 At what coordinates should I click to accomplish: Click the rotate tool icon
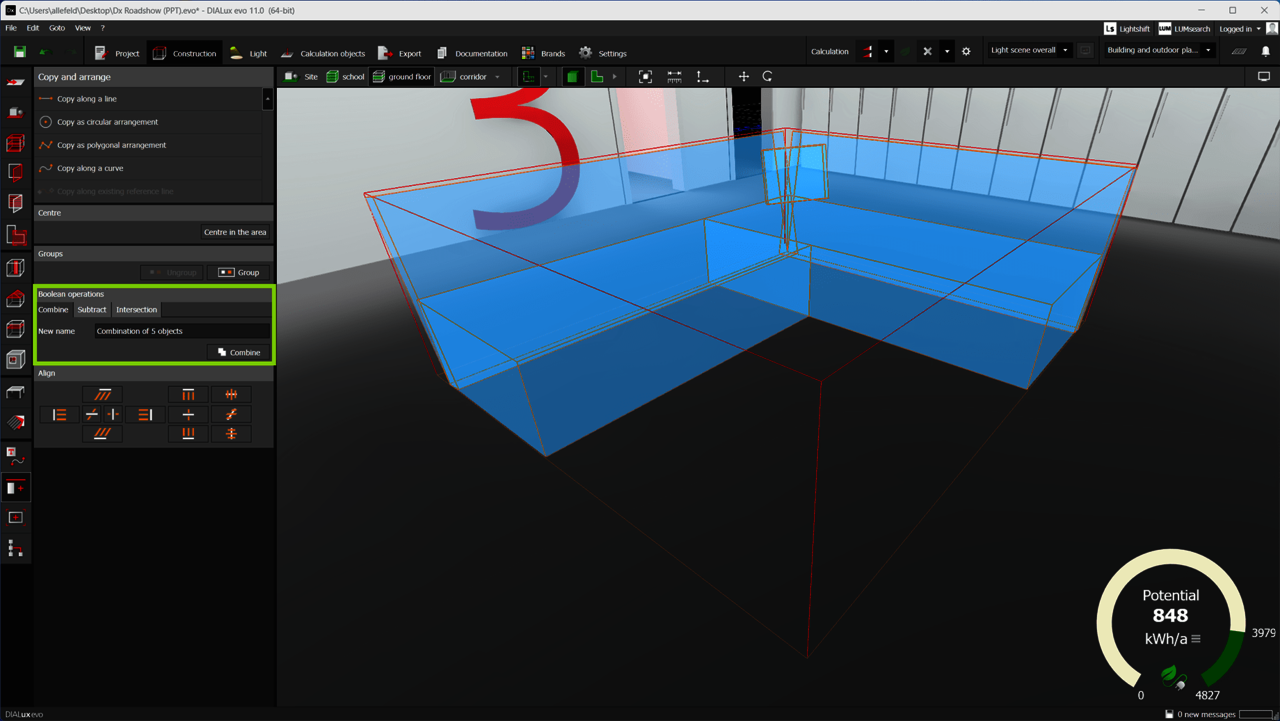pyautogui.click(x=767, y=76)
